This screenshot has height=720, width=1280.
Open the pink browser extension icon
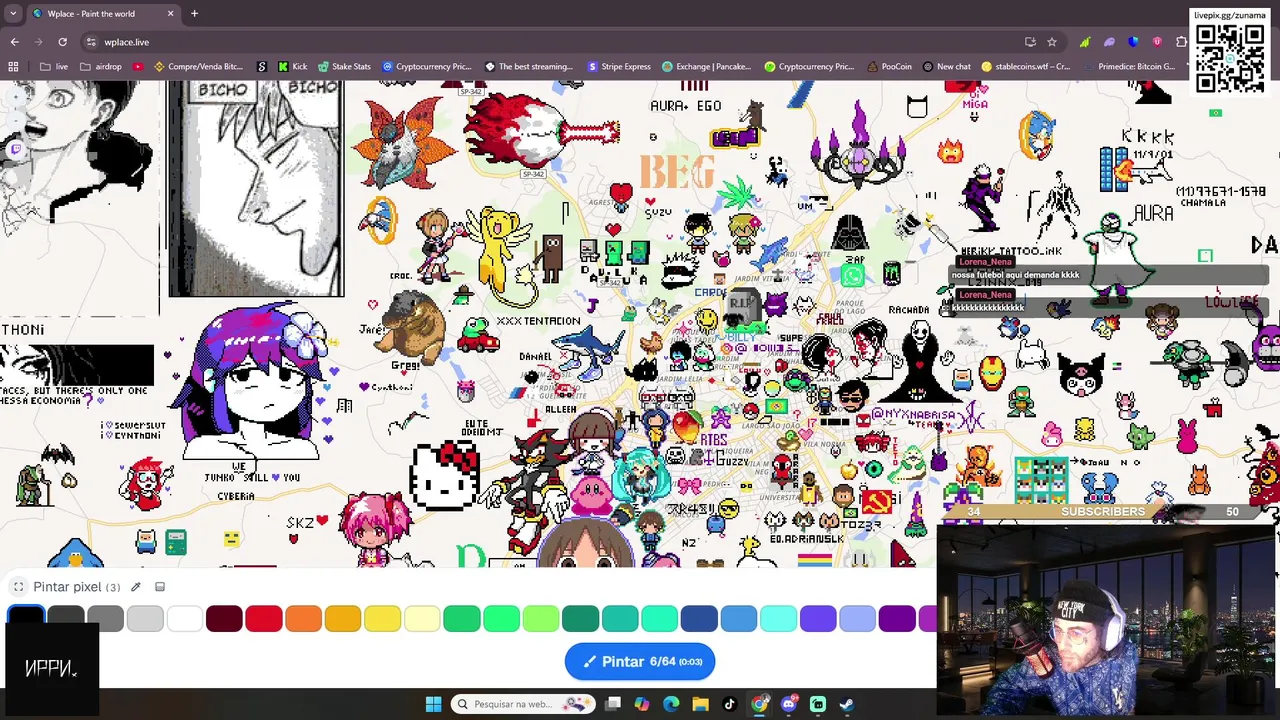tap(1157, 42)
